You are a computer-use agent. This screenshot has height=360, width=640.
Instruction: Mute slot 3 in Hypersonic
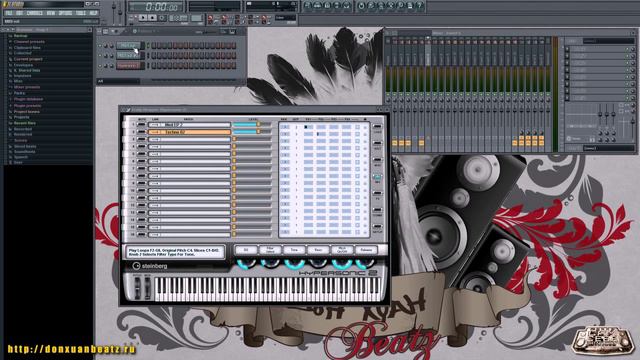pos(141,139)
